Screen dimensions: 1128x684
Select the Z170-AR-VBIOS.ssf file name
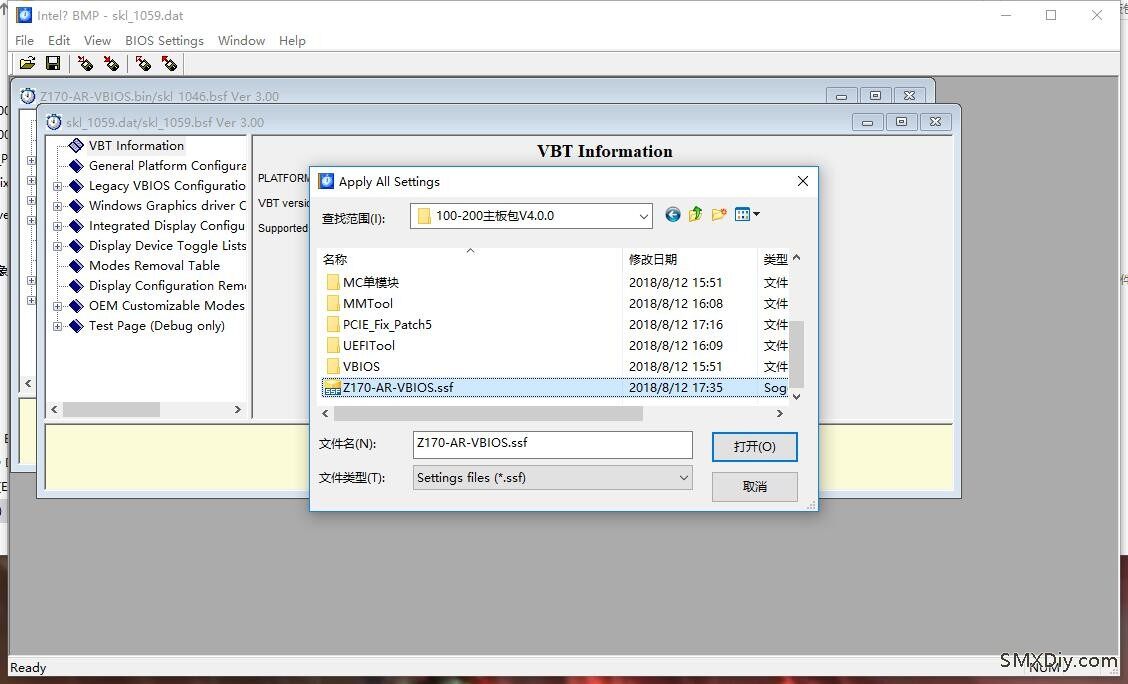point(398,387)
